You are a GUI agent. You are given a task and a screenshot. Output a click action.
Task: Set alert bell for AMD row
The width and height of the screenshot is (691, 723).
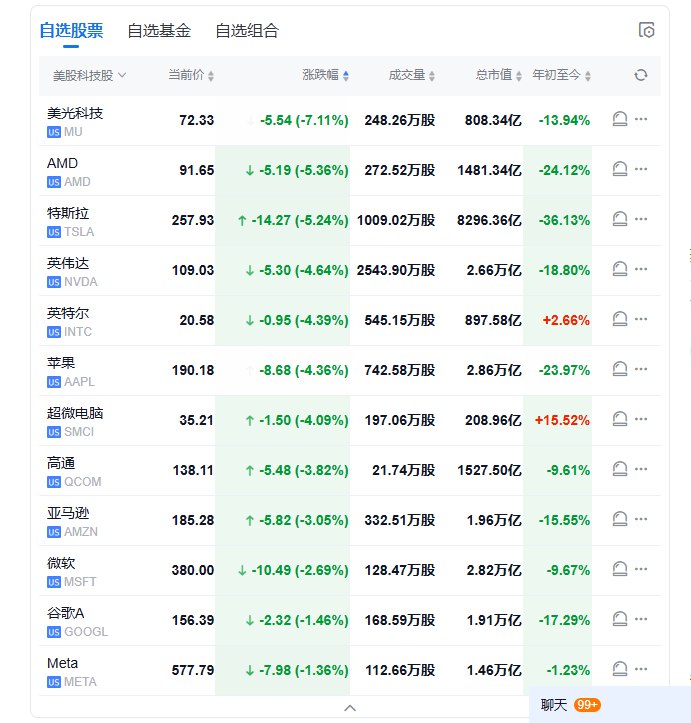coord(620,169)
